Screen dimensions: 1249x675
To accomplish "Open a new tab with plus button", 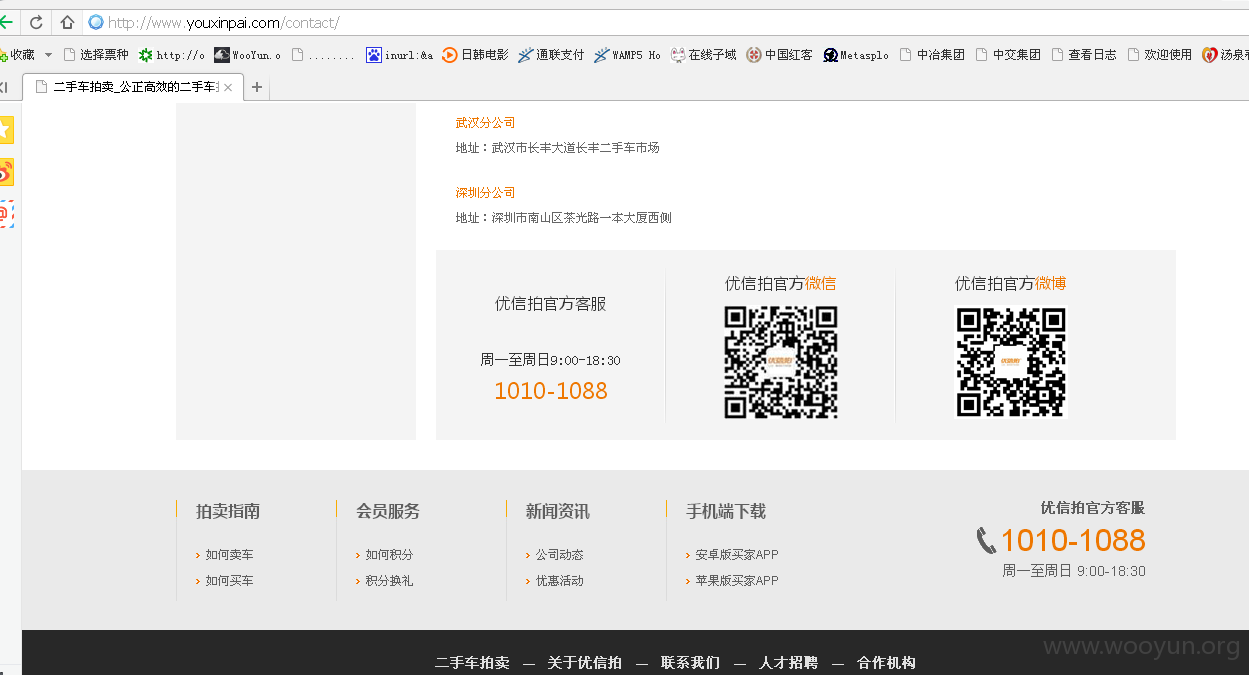I will coord(257,88).
